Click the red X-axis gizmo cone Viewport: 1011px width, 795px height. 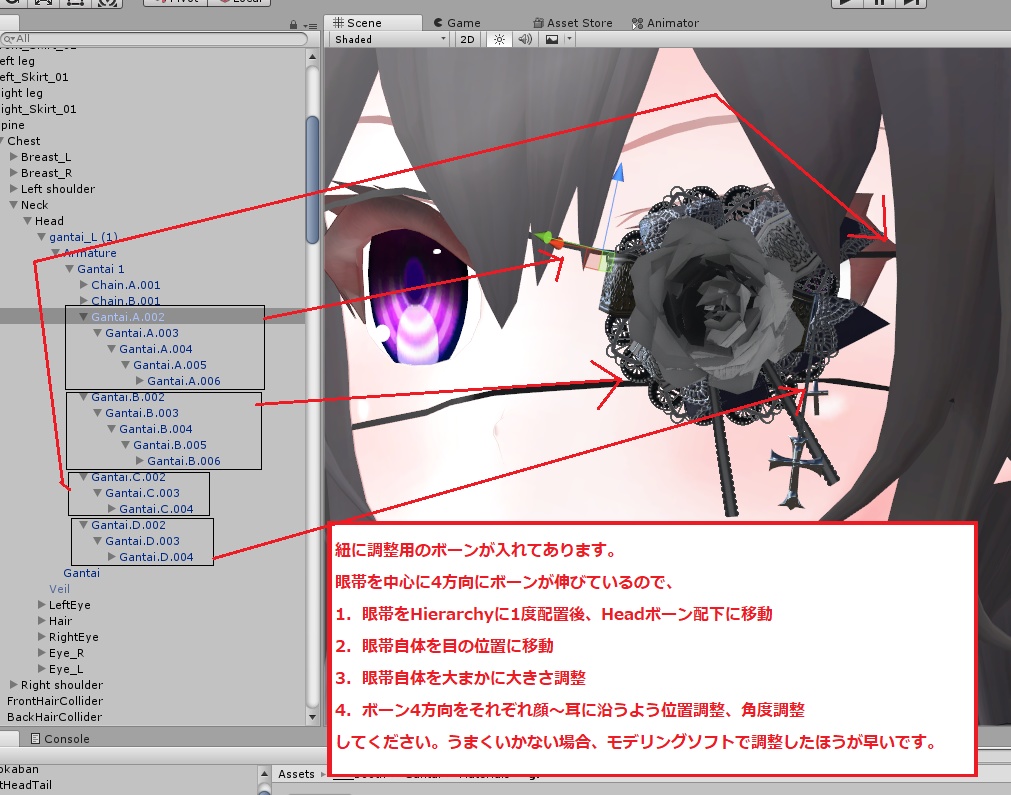pos(556,244)
